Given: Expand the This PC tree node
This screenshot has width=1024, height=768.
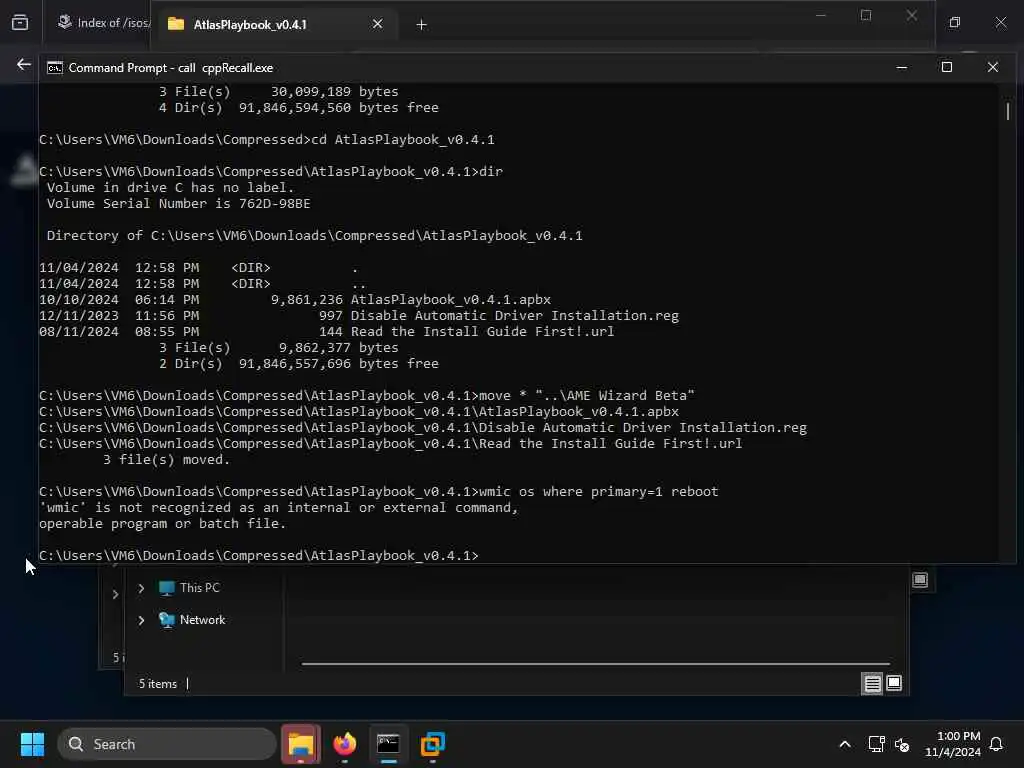Looking at the screenshot, I should pyautogui.click(x=141, y=588).
